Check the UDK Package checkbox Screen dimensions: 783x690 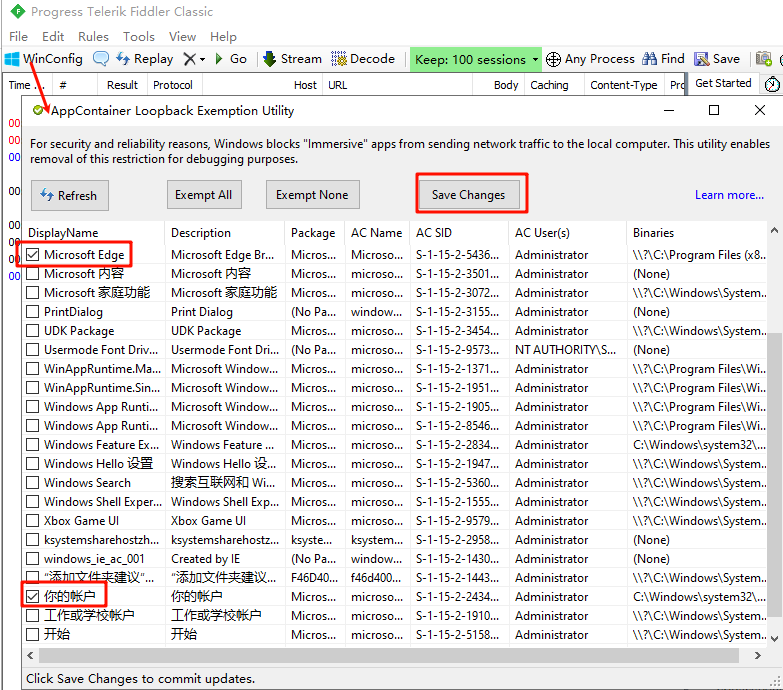pos(32,331)
